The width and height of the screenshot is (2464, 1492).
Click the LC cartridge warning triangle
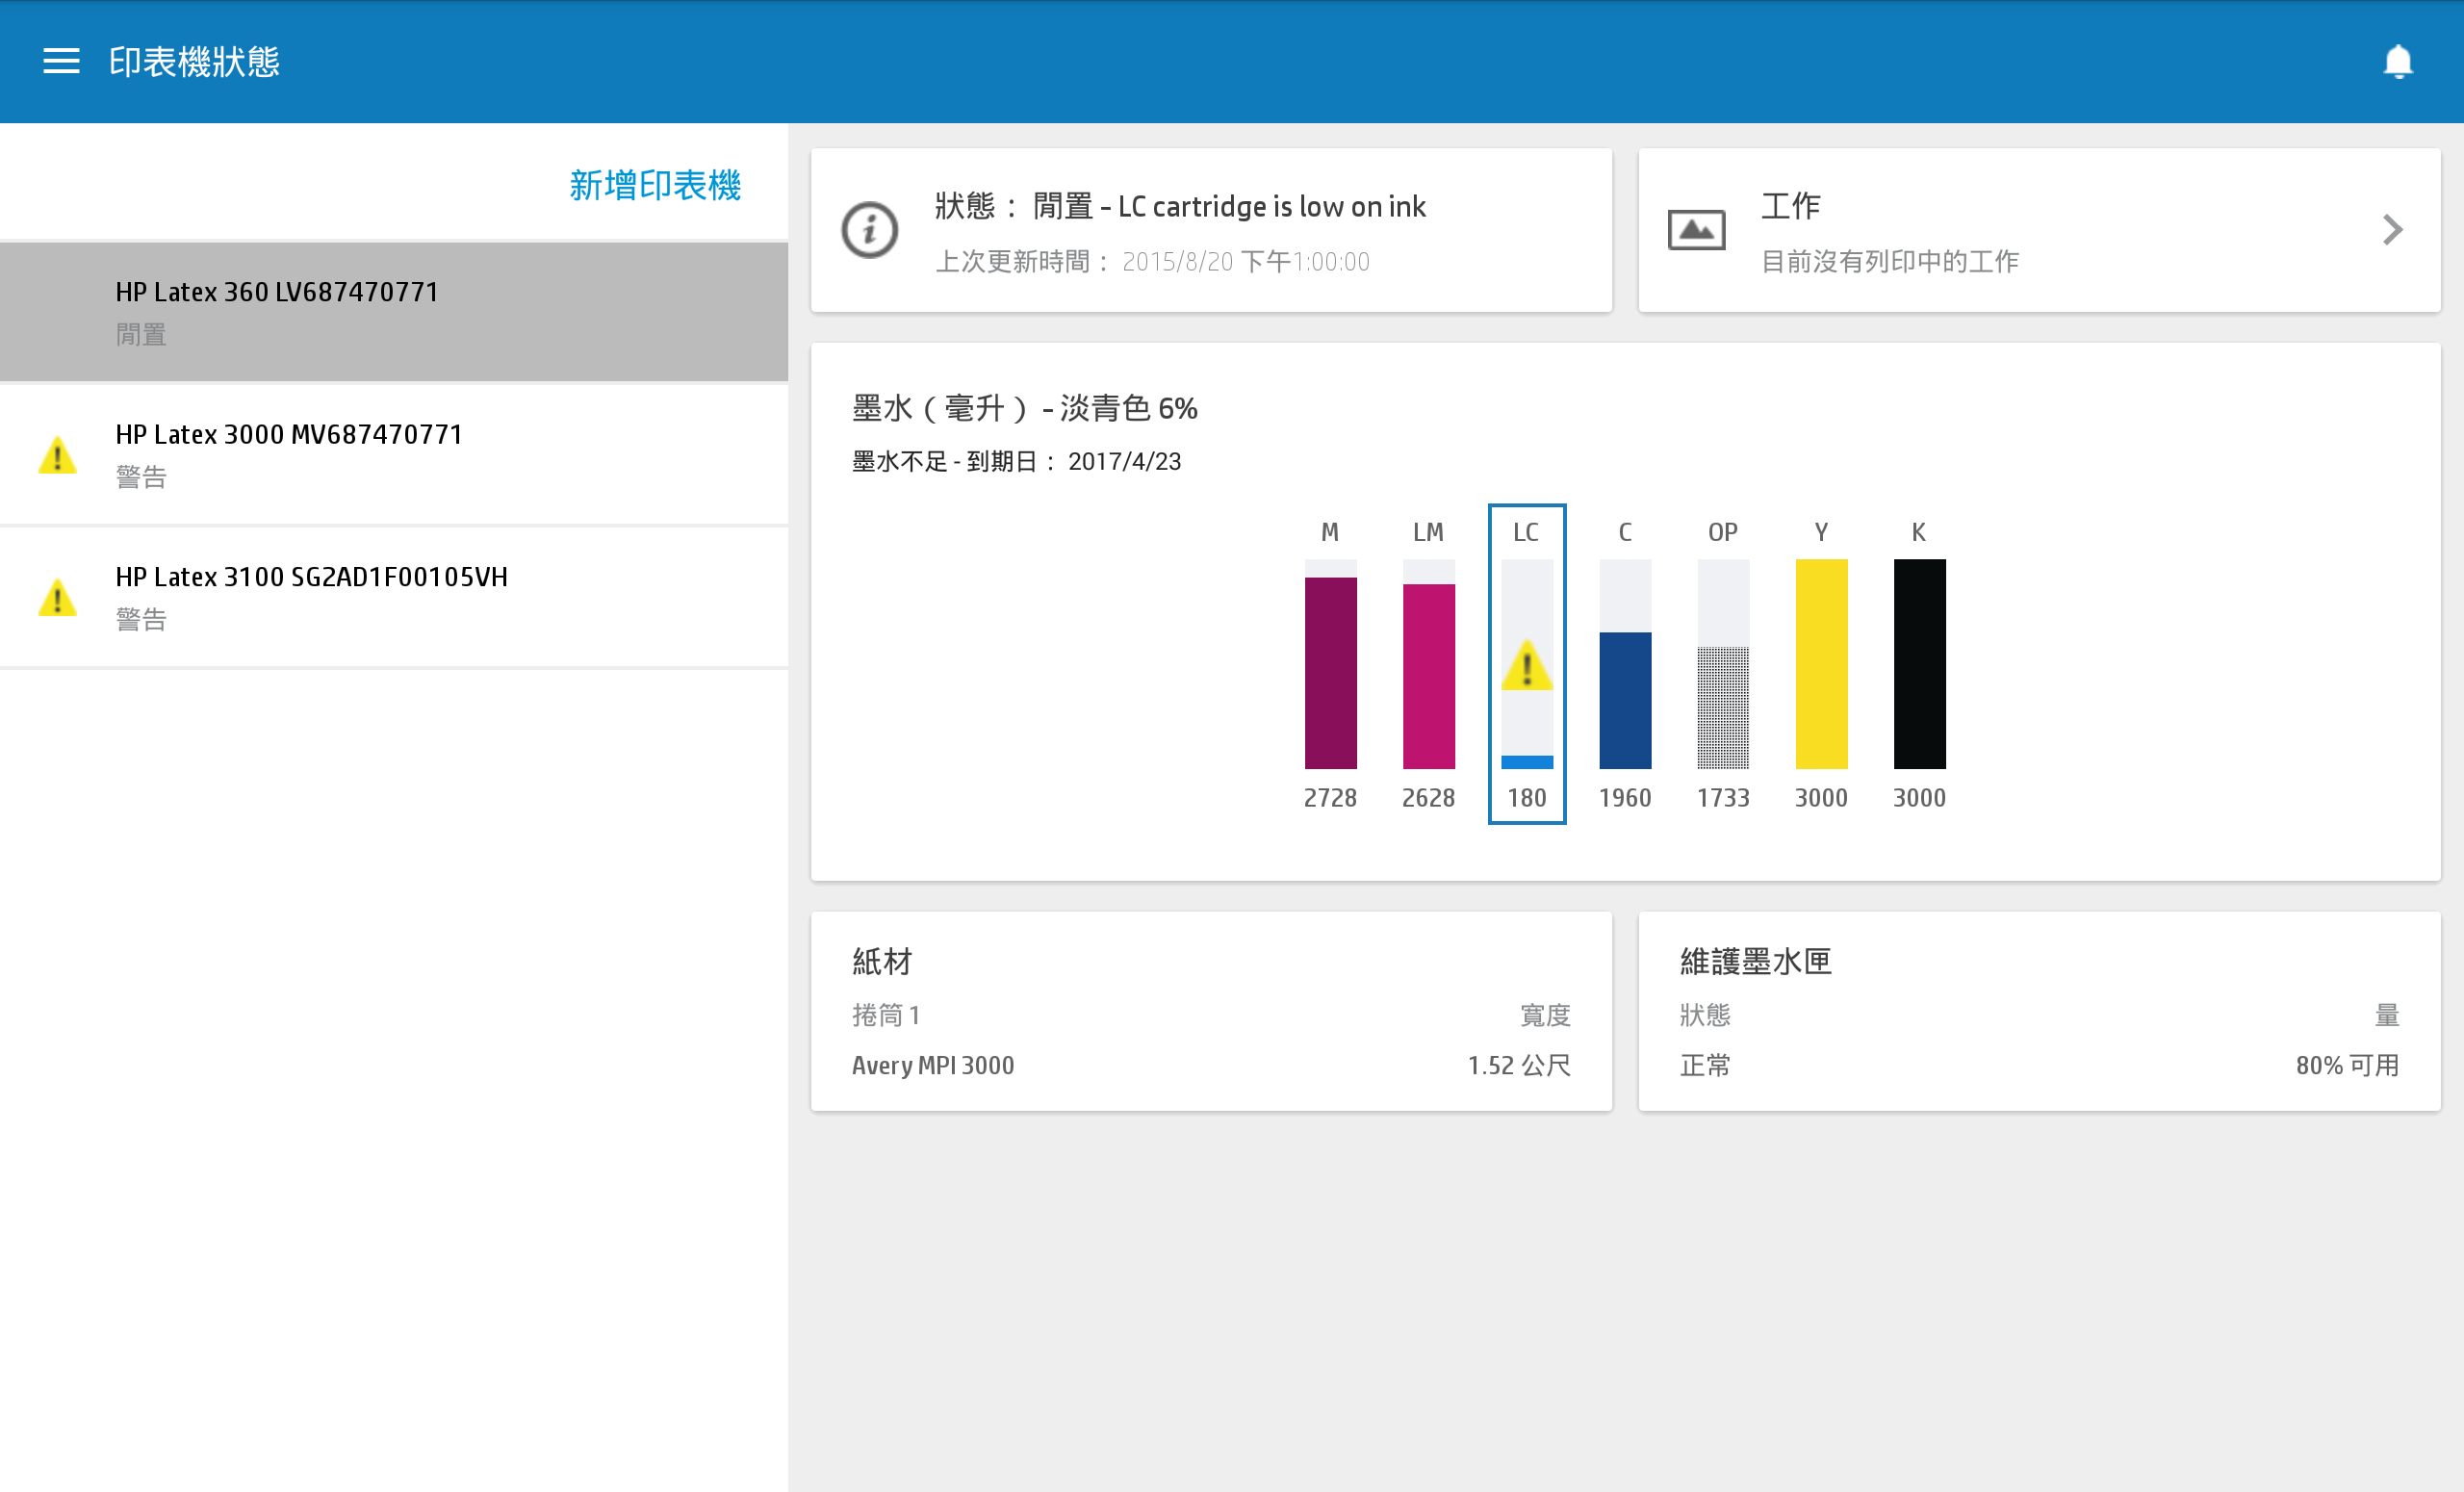1526,666
